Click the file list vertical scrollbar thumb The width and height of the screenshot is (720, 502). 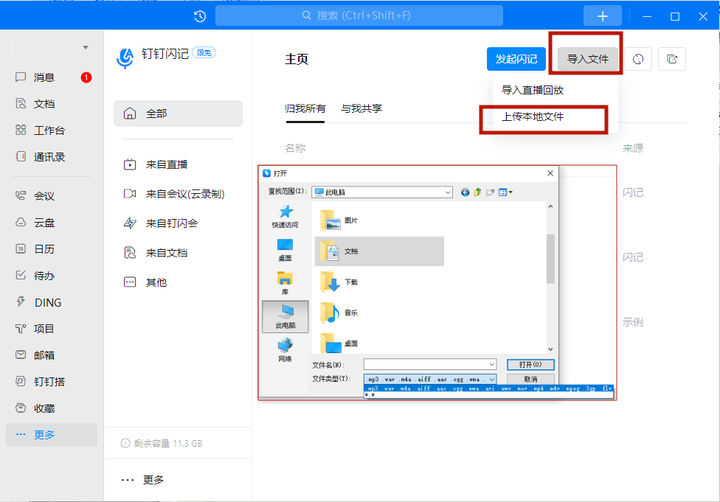click(550, 259)
